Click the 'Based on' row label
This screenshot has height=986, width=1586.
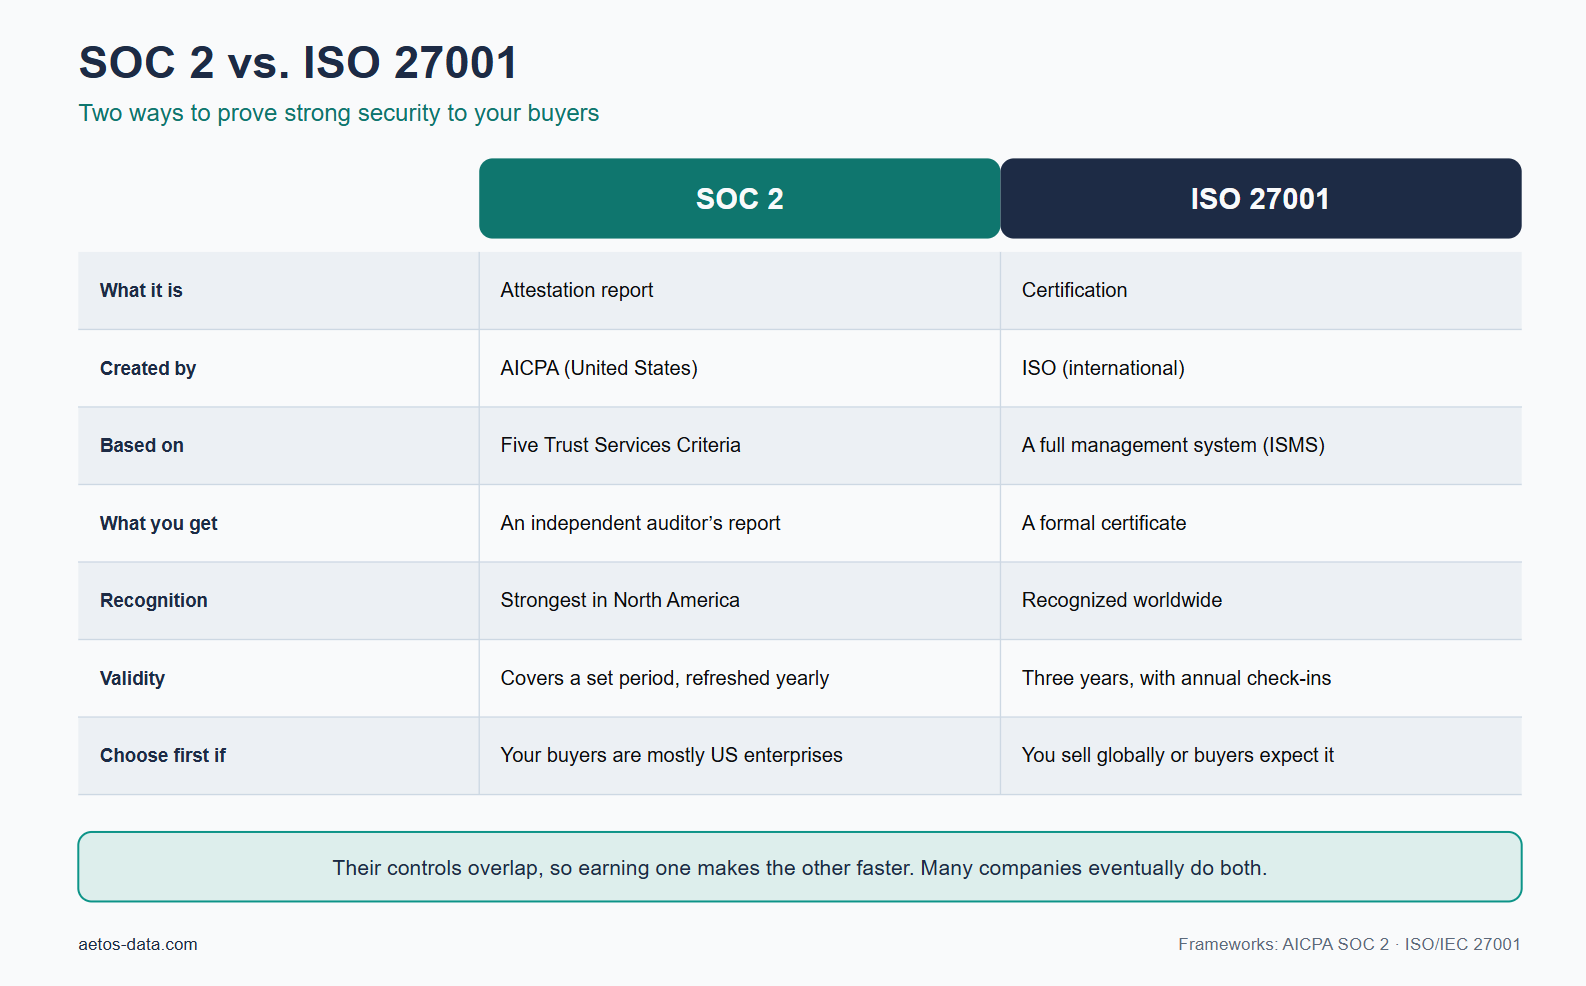point(142,445)
